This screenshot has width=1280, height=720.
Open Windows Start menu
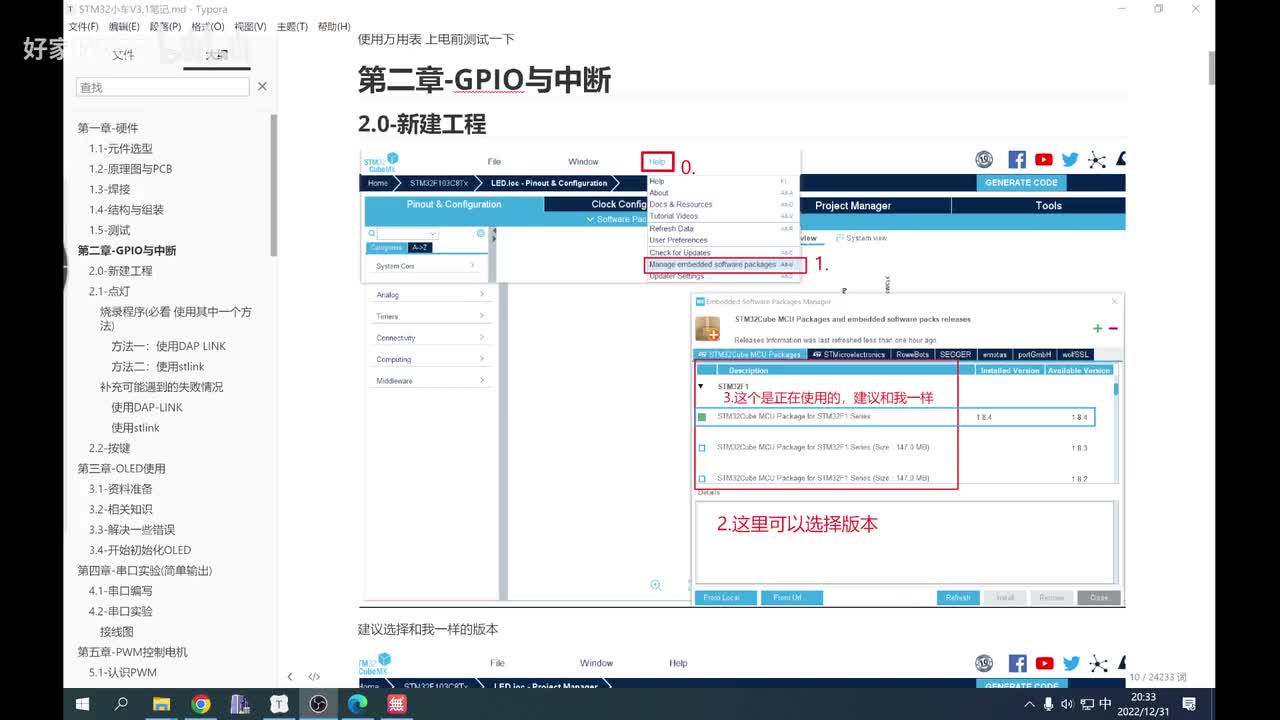83,704
